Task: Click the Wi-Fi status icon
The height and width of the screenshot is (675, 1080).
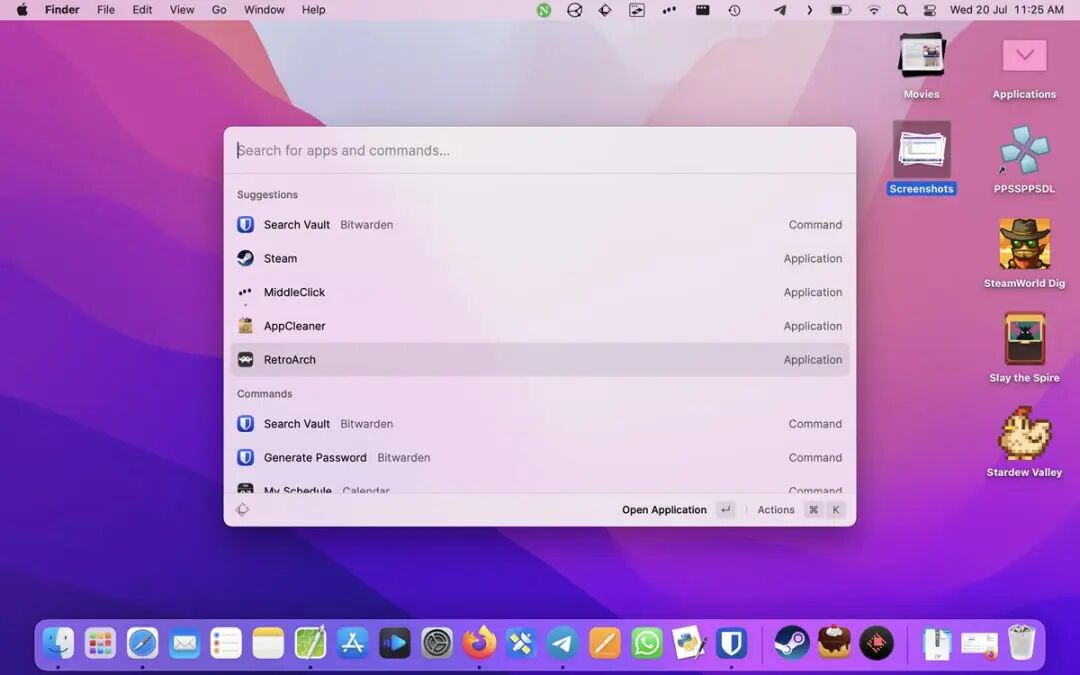Action: tap(874, 10)
